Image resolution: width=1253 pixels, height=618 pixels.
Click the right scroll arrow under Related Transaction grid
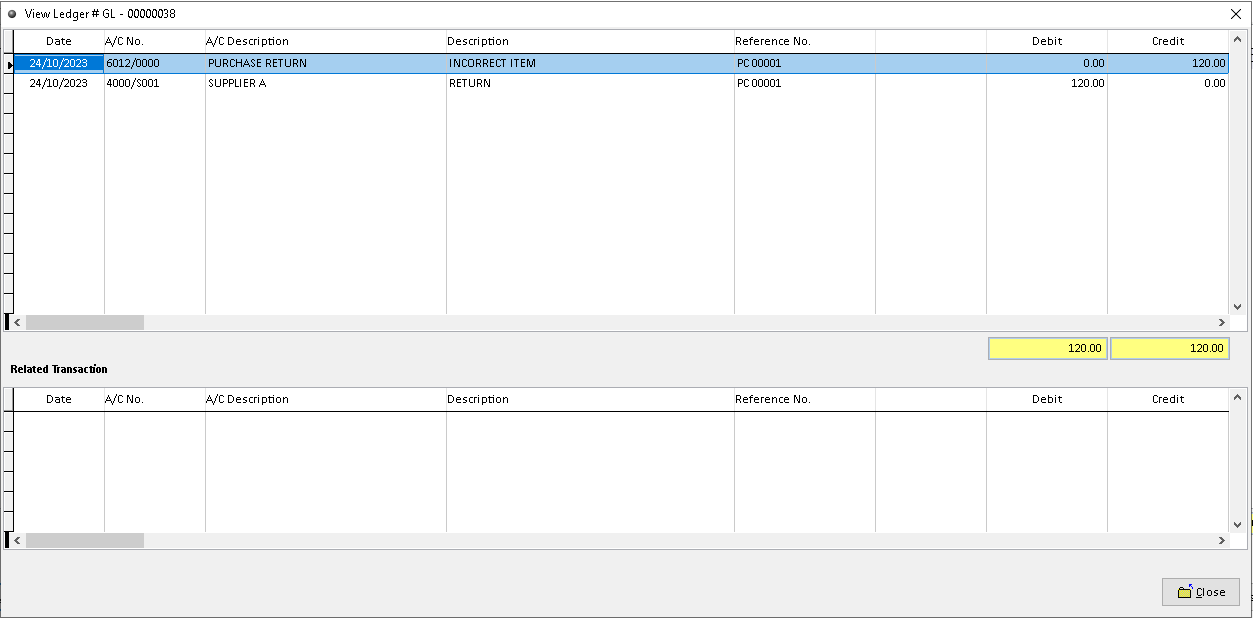(1222, 540)
